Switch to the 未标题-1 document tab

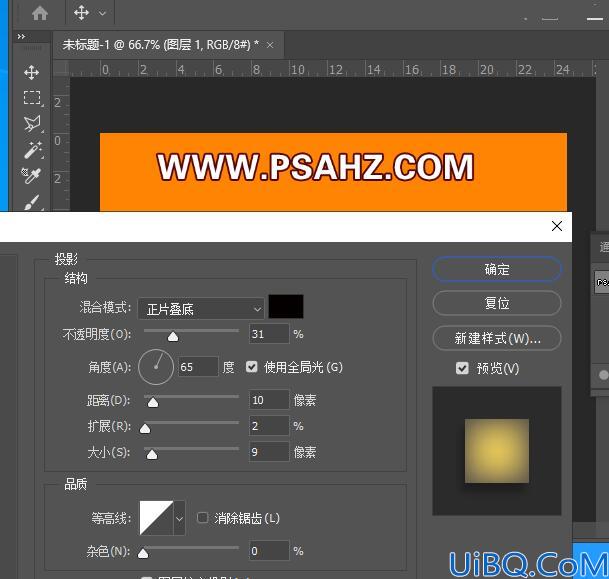(160, 45)
